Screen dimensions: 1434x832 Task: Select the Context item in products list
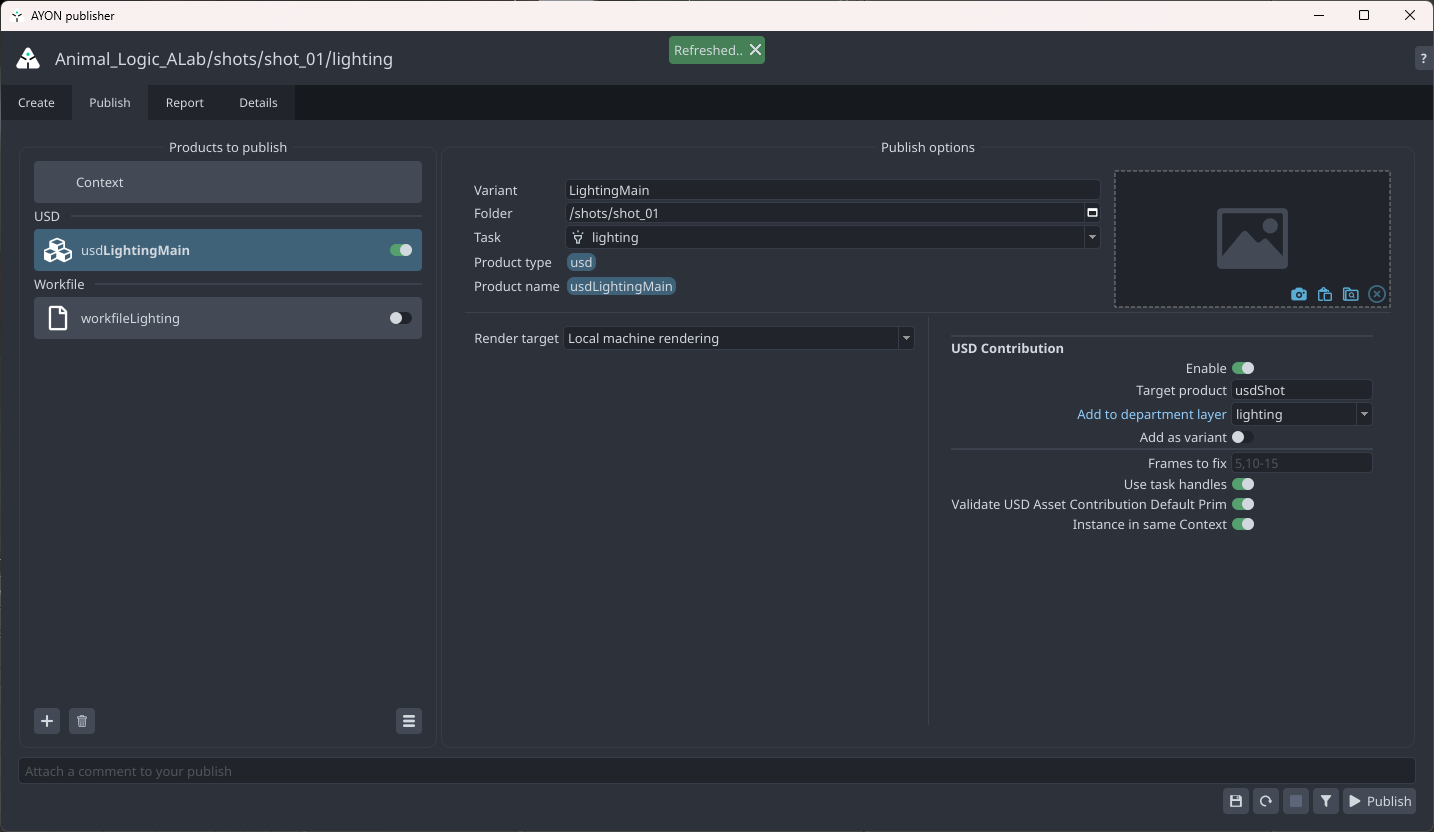pos(228,183)
